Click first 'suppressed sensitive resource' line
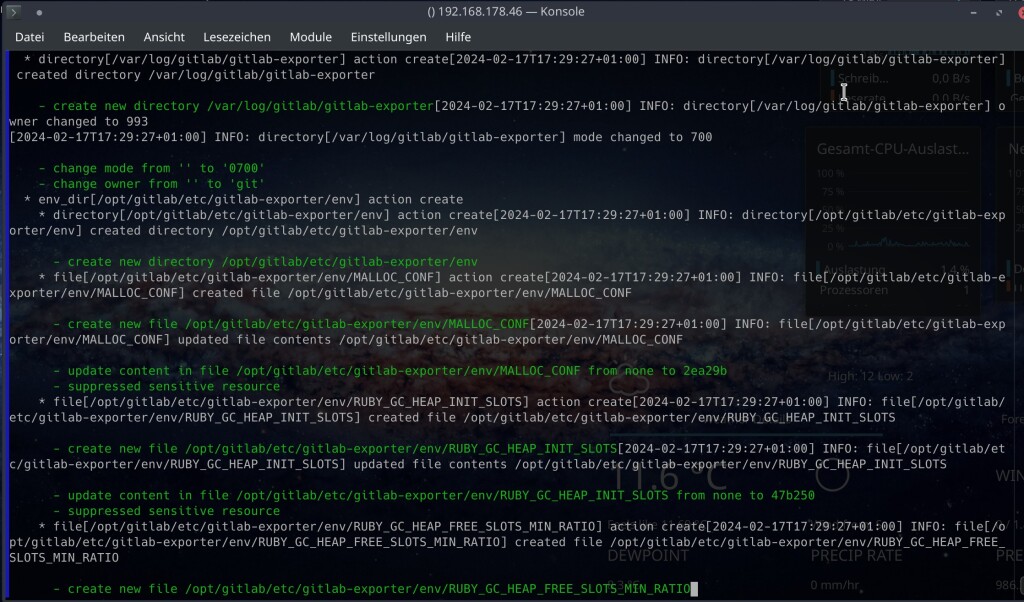Image resolution: width=1024 pixels, height=602 pixels. click(174, 387)
